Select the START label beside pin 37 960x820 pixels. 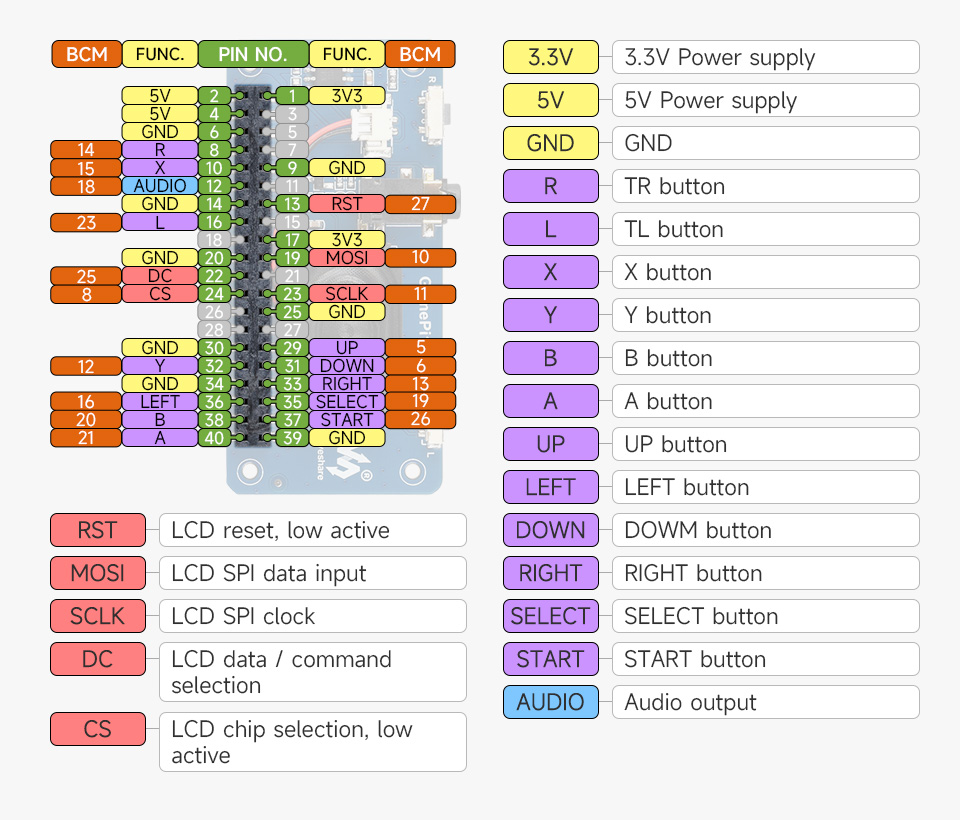coord(346,420)
